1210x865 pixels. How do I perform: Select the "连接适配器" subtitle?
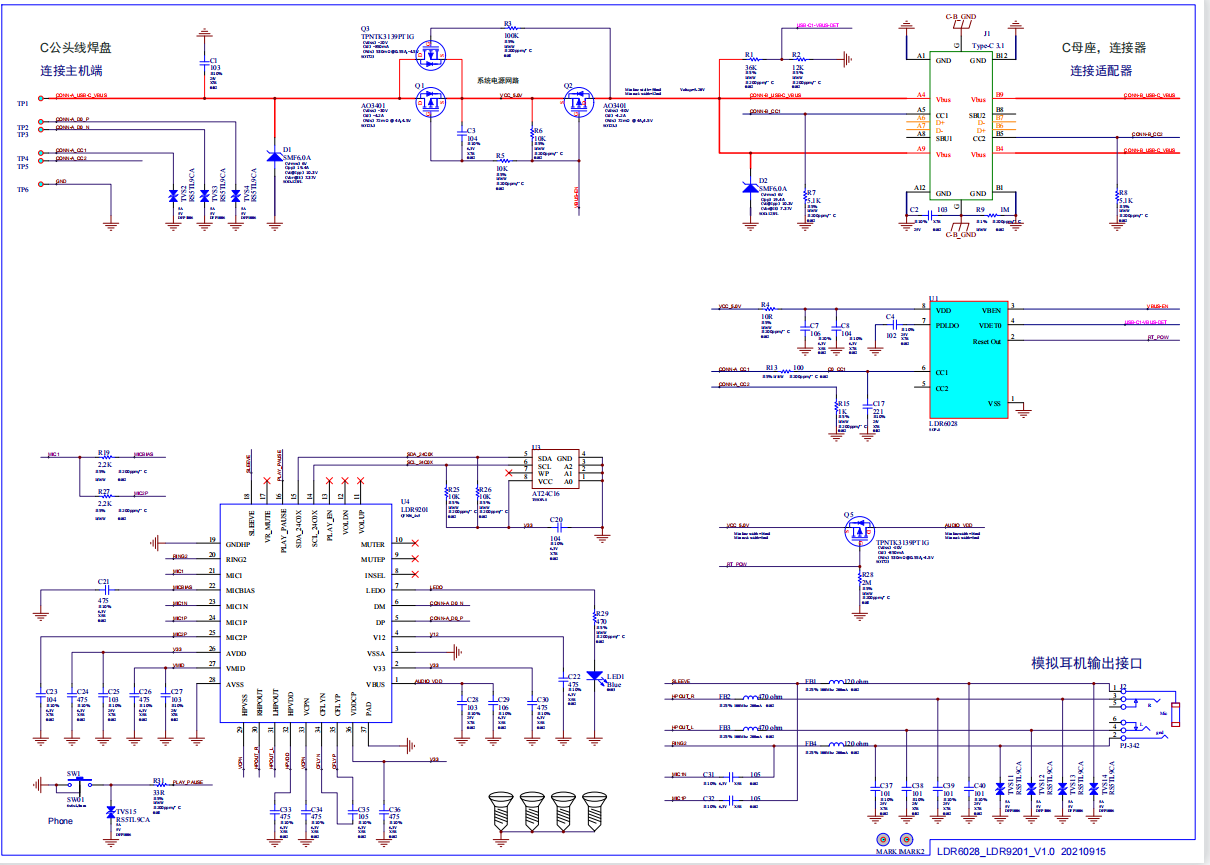click(x=1101, y=71)
